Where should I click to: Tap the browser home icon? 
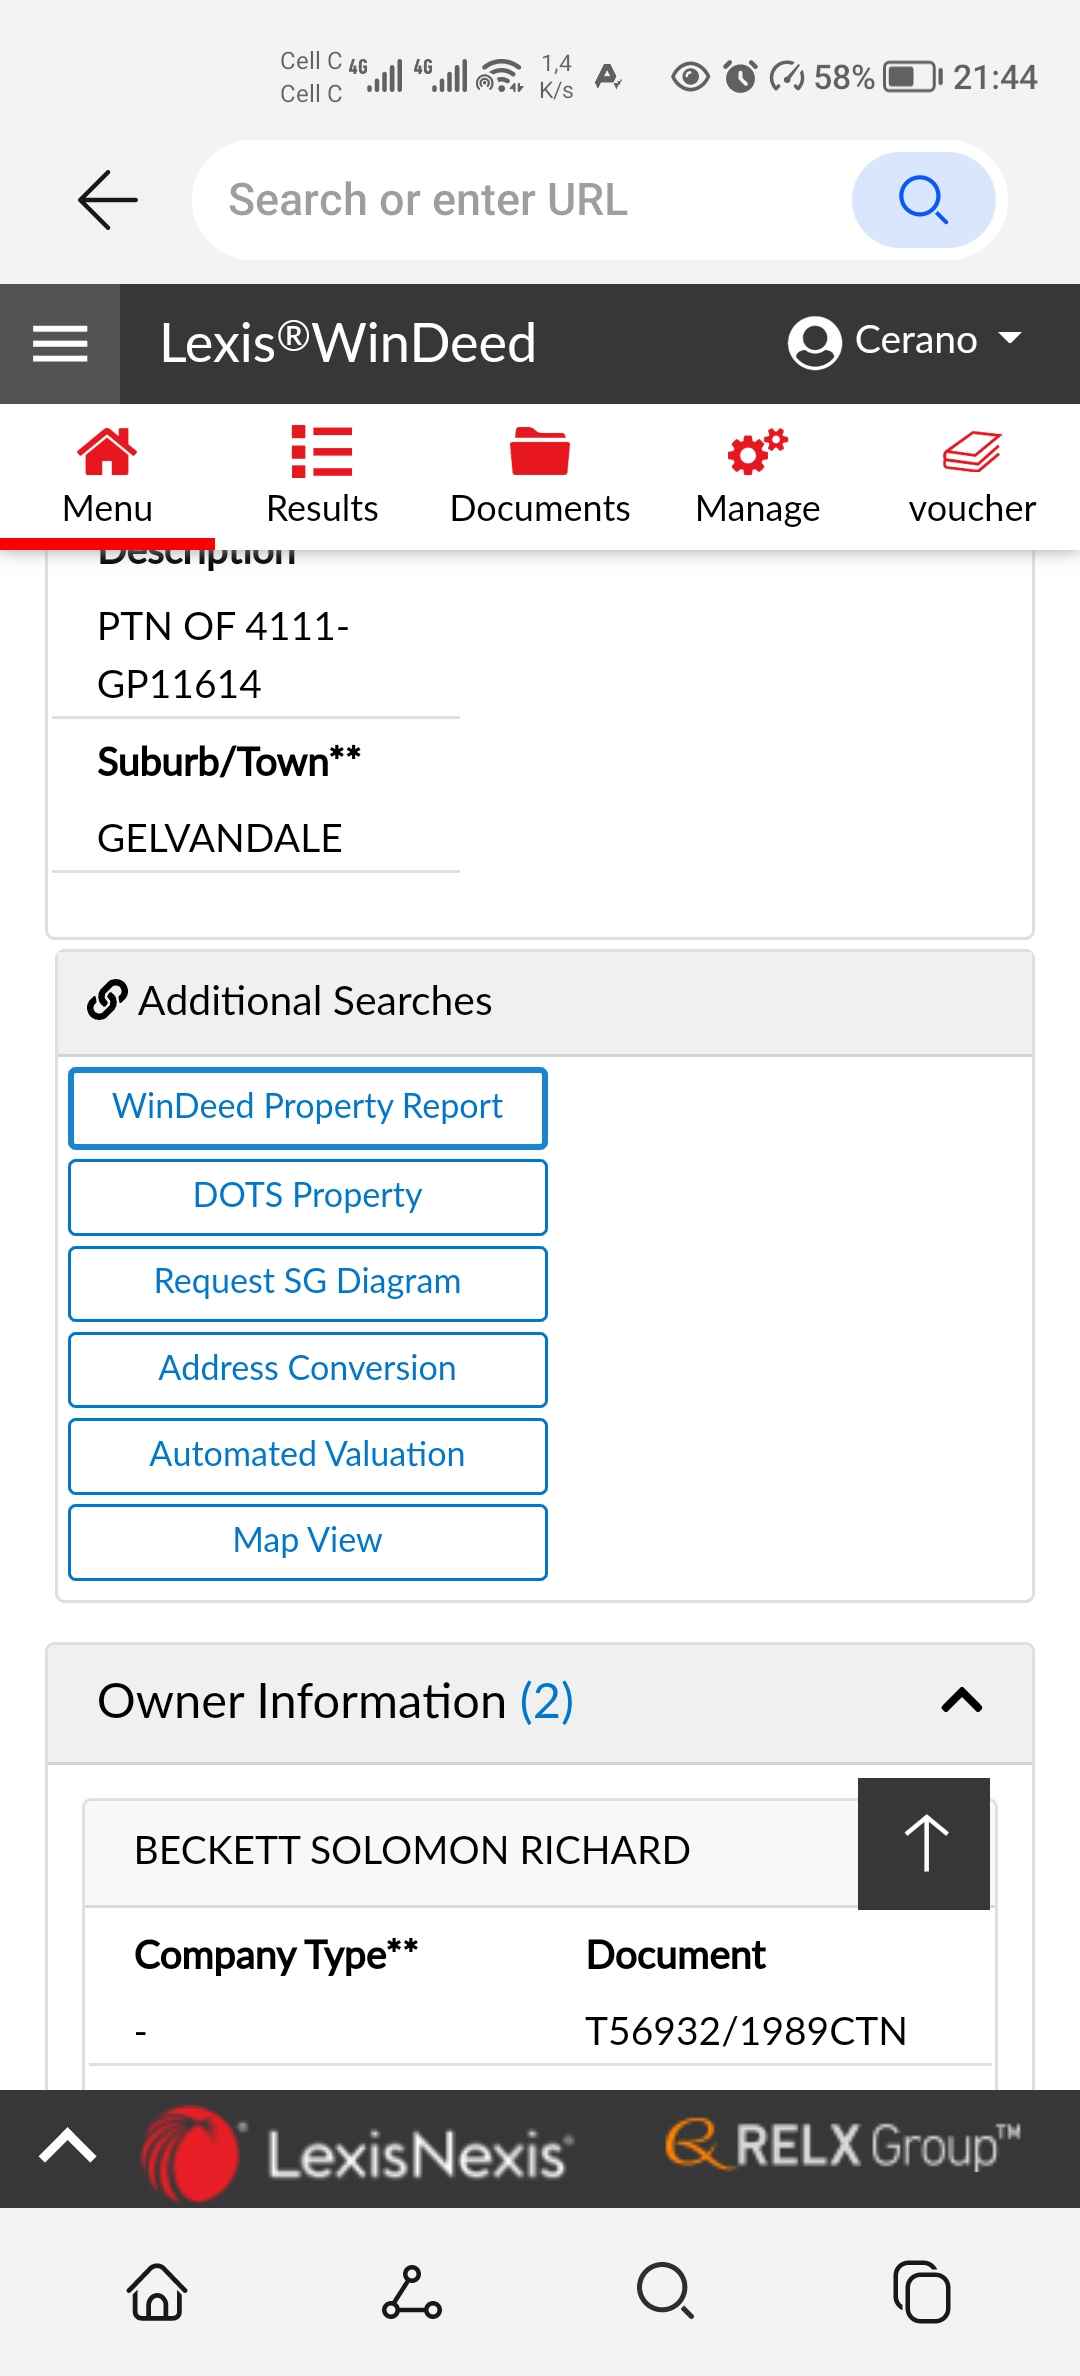tap(157, 2290)
